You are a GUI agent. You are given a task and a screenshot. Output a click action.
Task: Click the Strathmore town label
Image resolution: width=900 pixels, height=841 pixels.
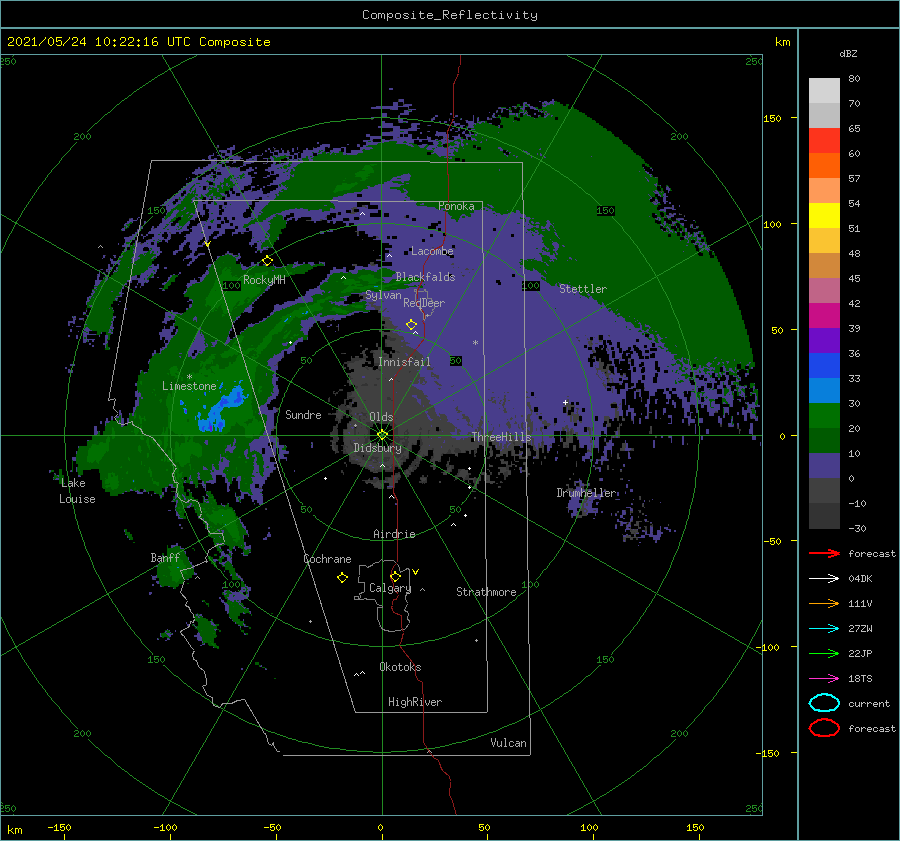tap(486, 592)
